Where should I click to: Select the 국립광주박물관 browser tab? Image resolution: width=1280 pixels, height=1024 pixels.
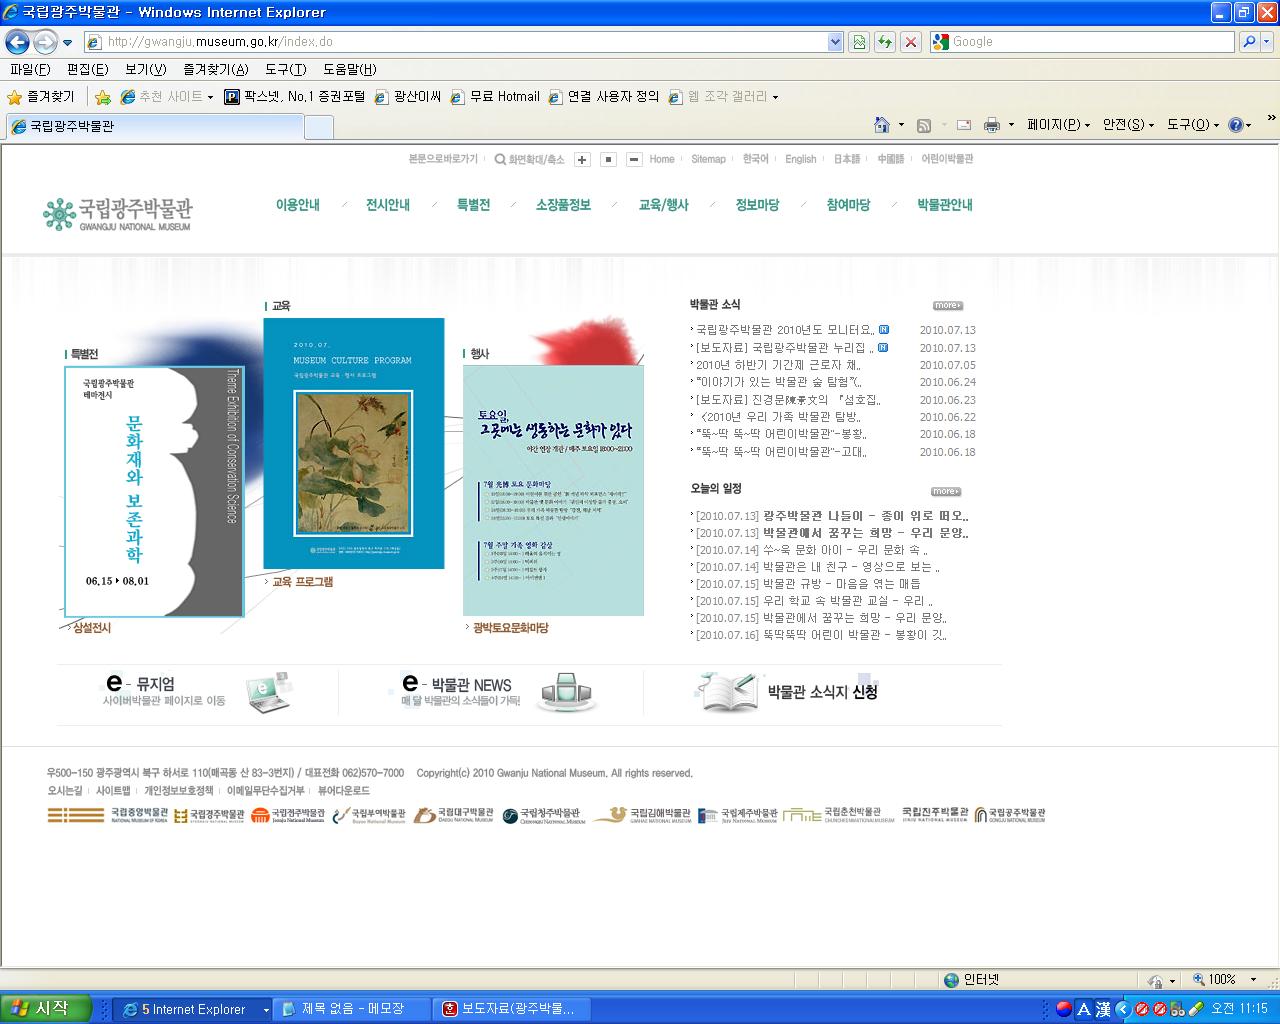pyautogui.click(x=155, y=127)
